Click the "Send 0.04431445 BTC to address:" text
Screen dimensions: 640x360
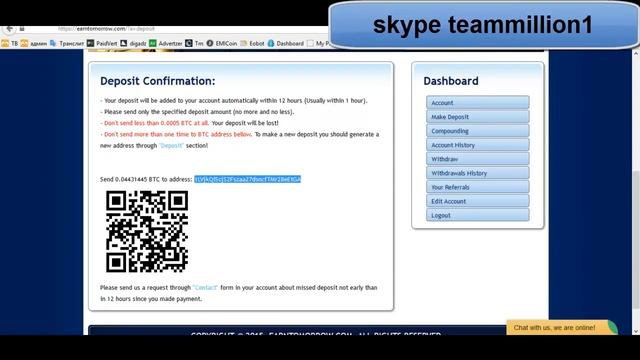(x=146, y=179)
